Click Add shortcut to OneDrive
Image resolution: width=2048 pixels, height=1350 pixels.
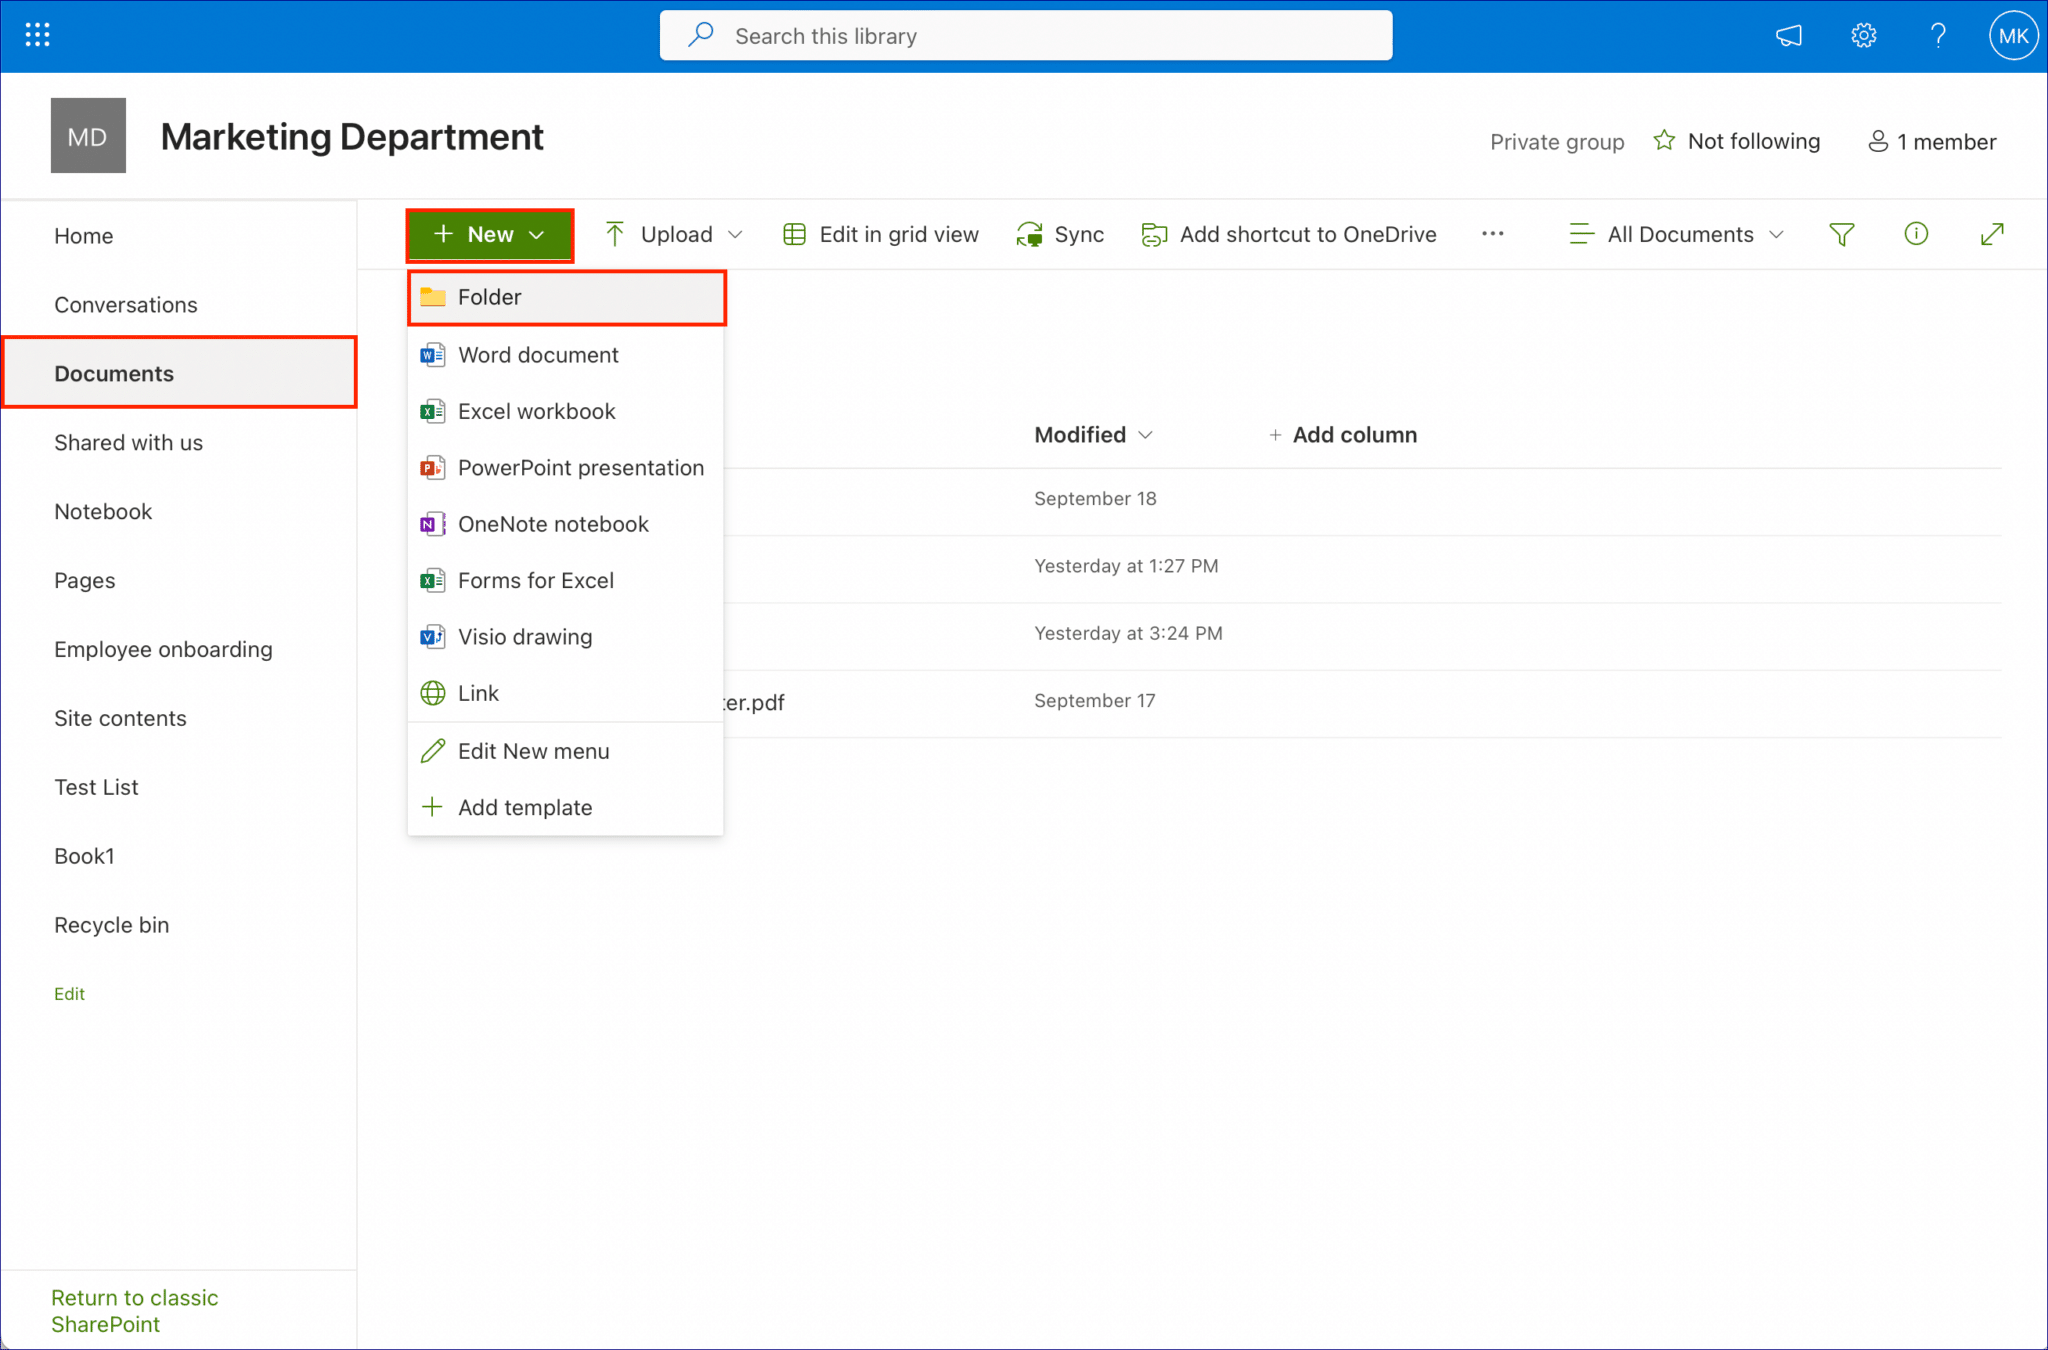(1288, 234)
